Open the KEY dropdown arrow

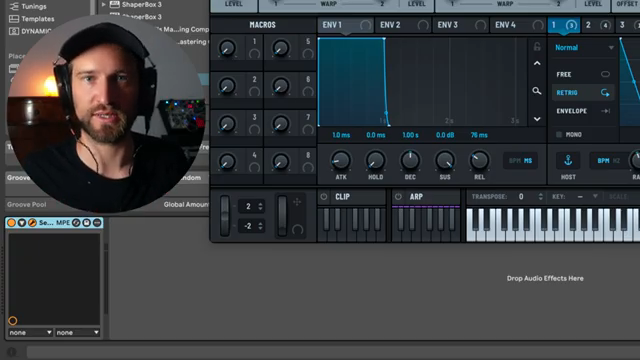595,197
